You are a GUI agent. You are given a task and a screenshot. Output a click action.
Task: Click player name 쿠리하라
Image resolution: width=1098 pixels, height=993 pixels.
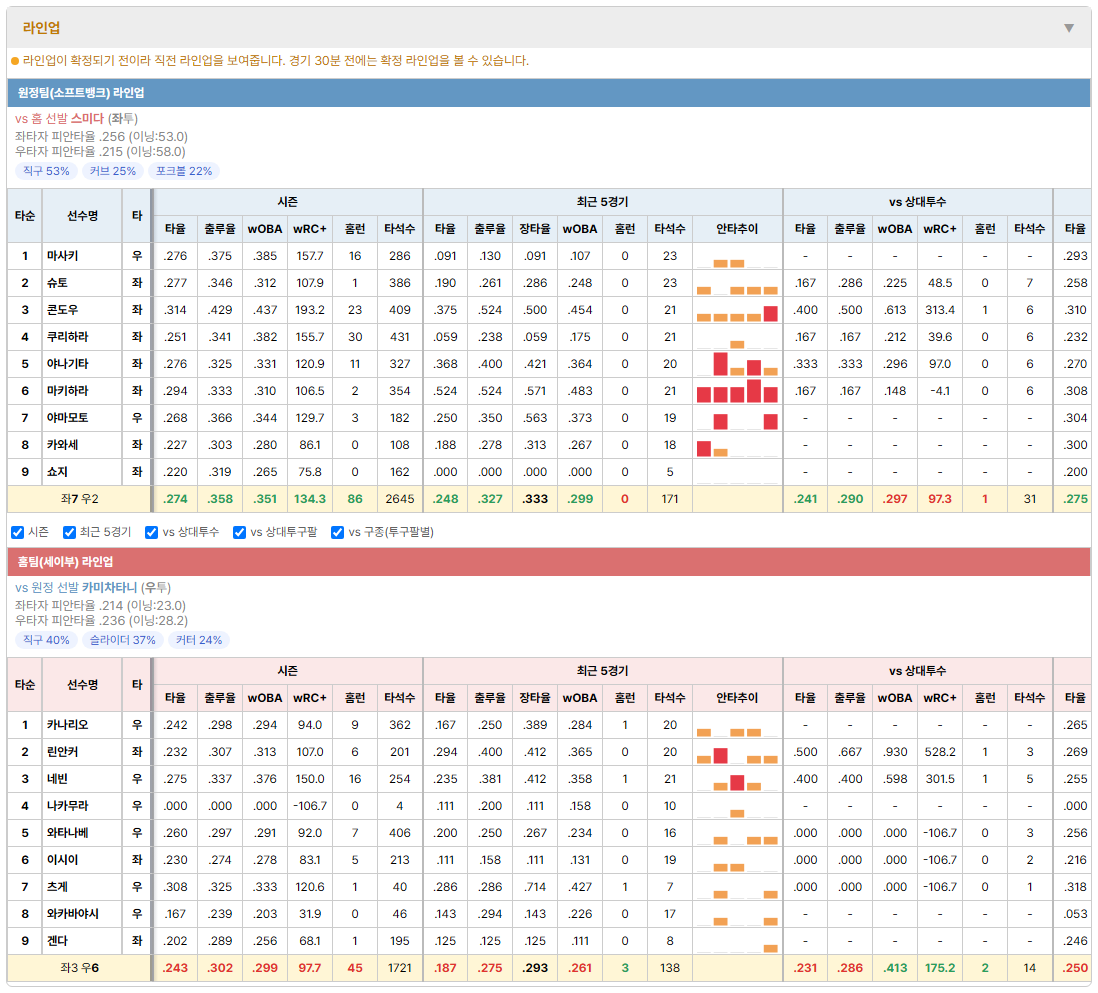coord(67,337)
